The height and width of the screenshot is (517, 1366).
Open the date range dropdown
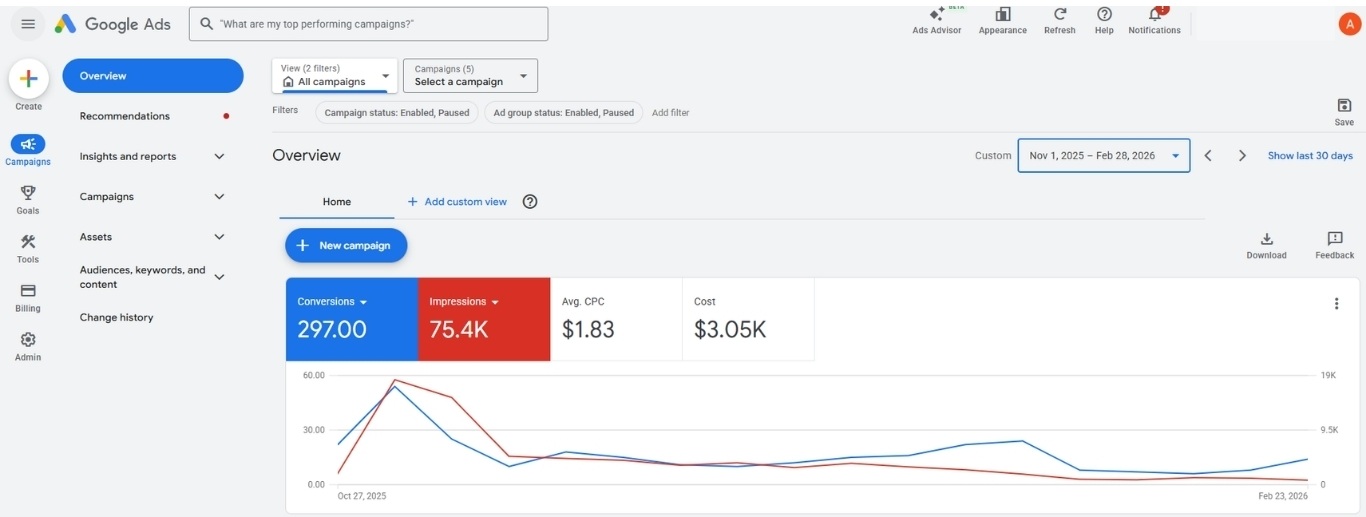tap(1103, 156)
